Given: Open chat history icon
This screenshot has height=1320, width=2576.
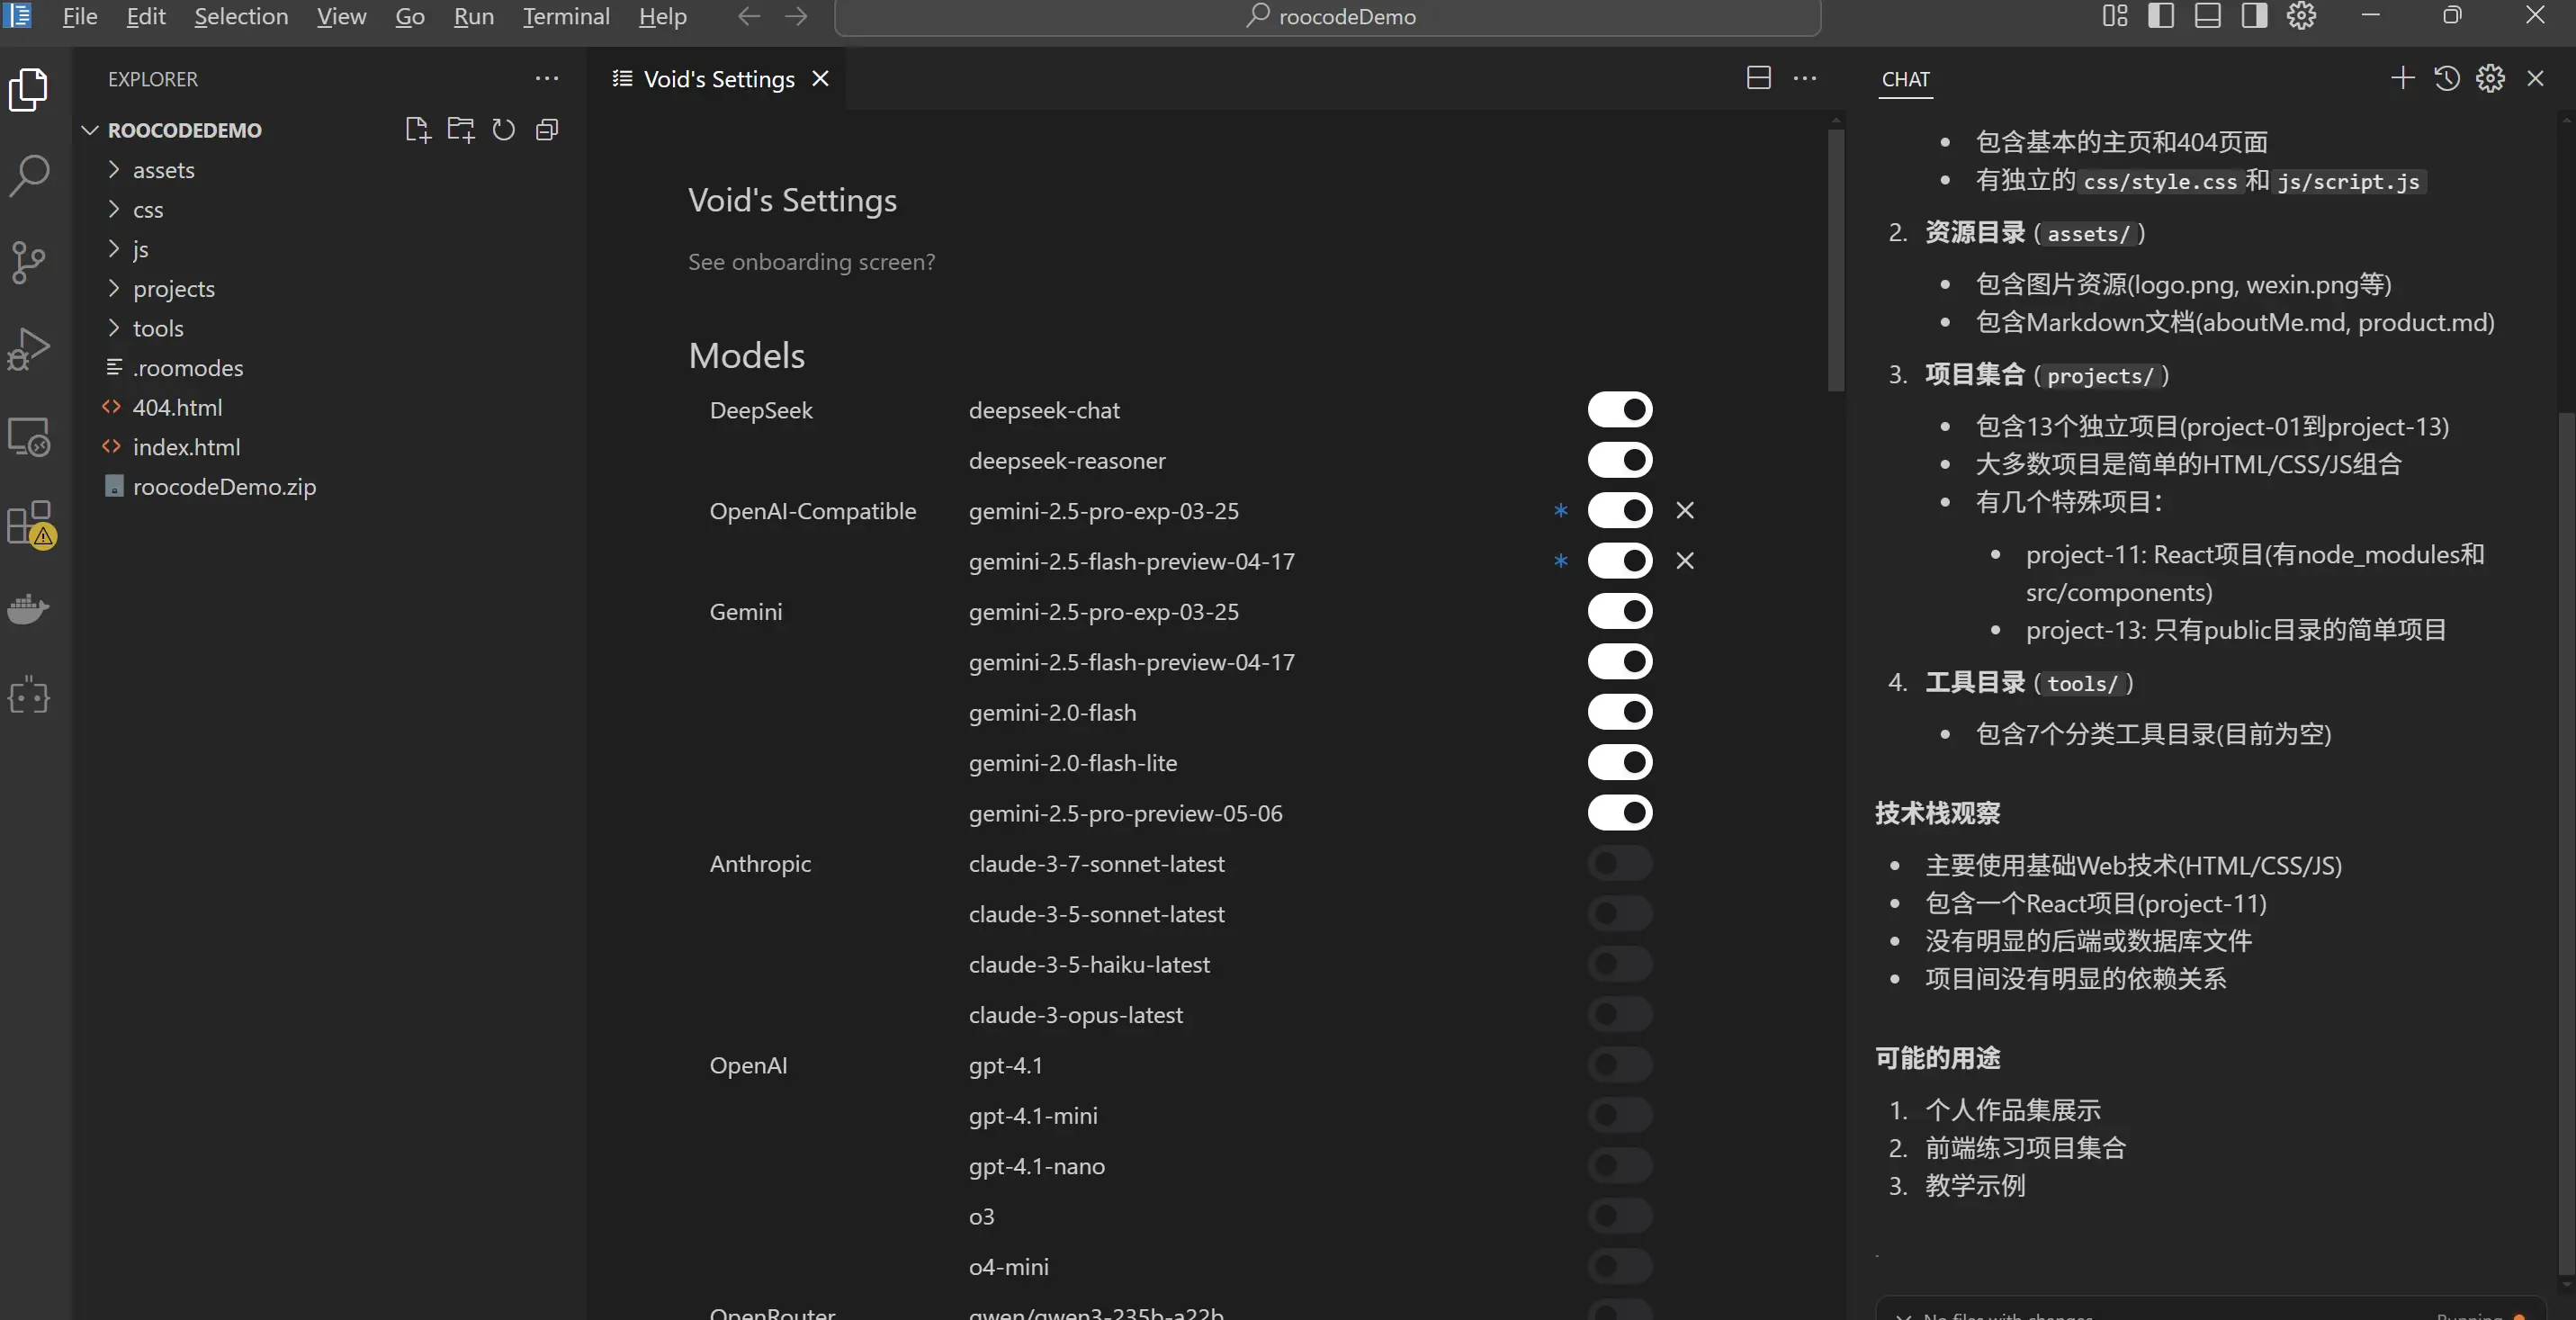Looking at the screenshot, I should [2447, 78].
